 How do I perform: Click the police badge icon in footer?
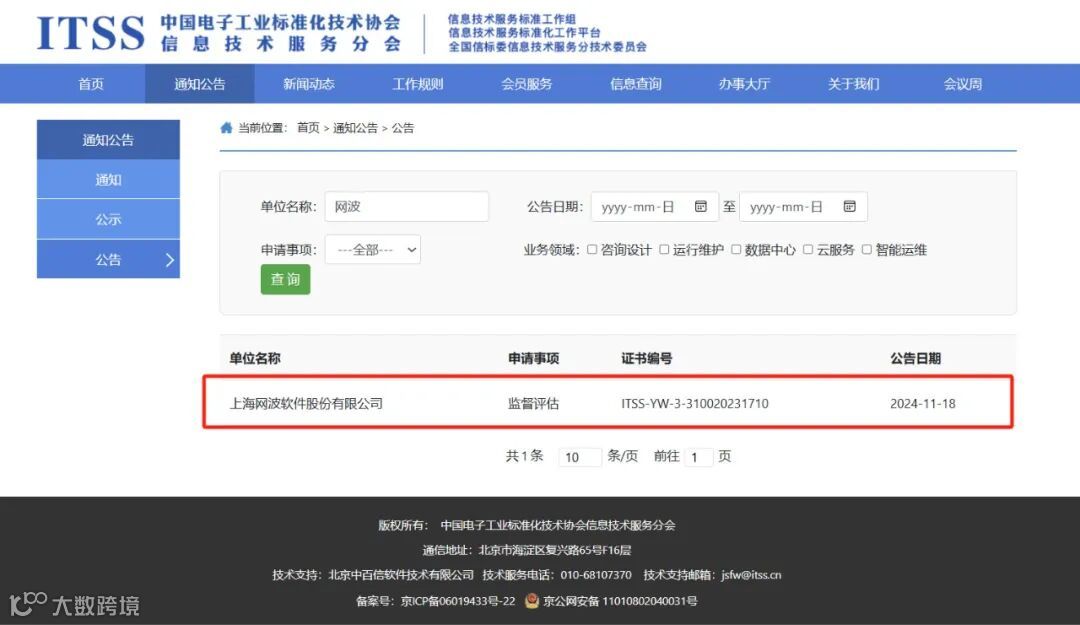click(x=531, y=600)
